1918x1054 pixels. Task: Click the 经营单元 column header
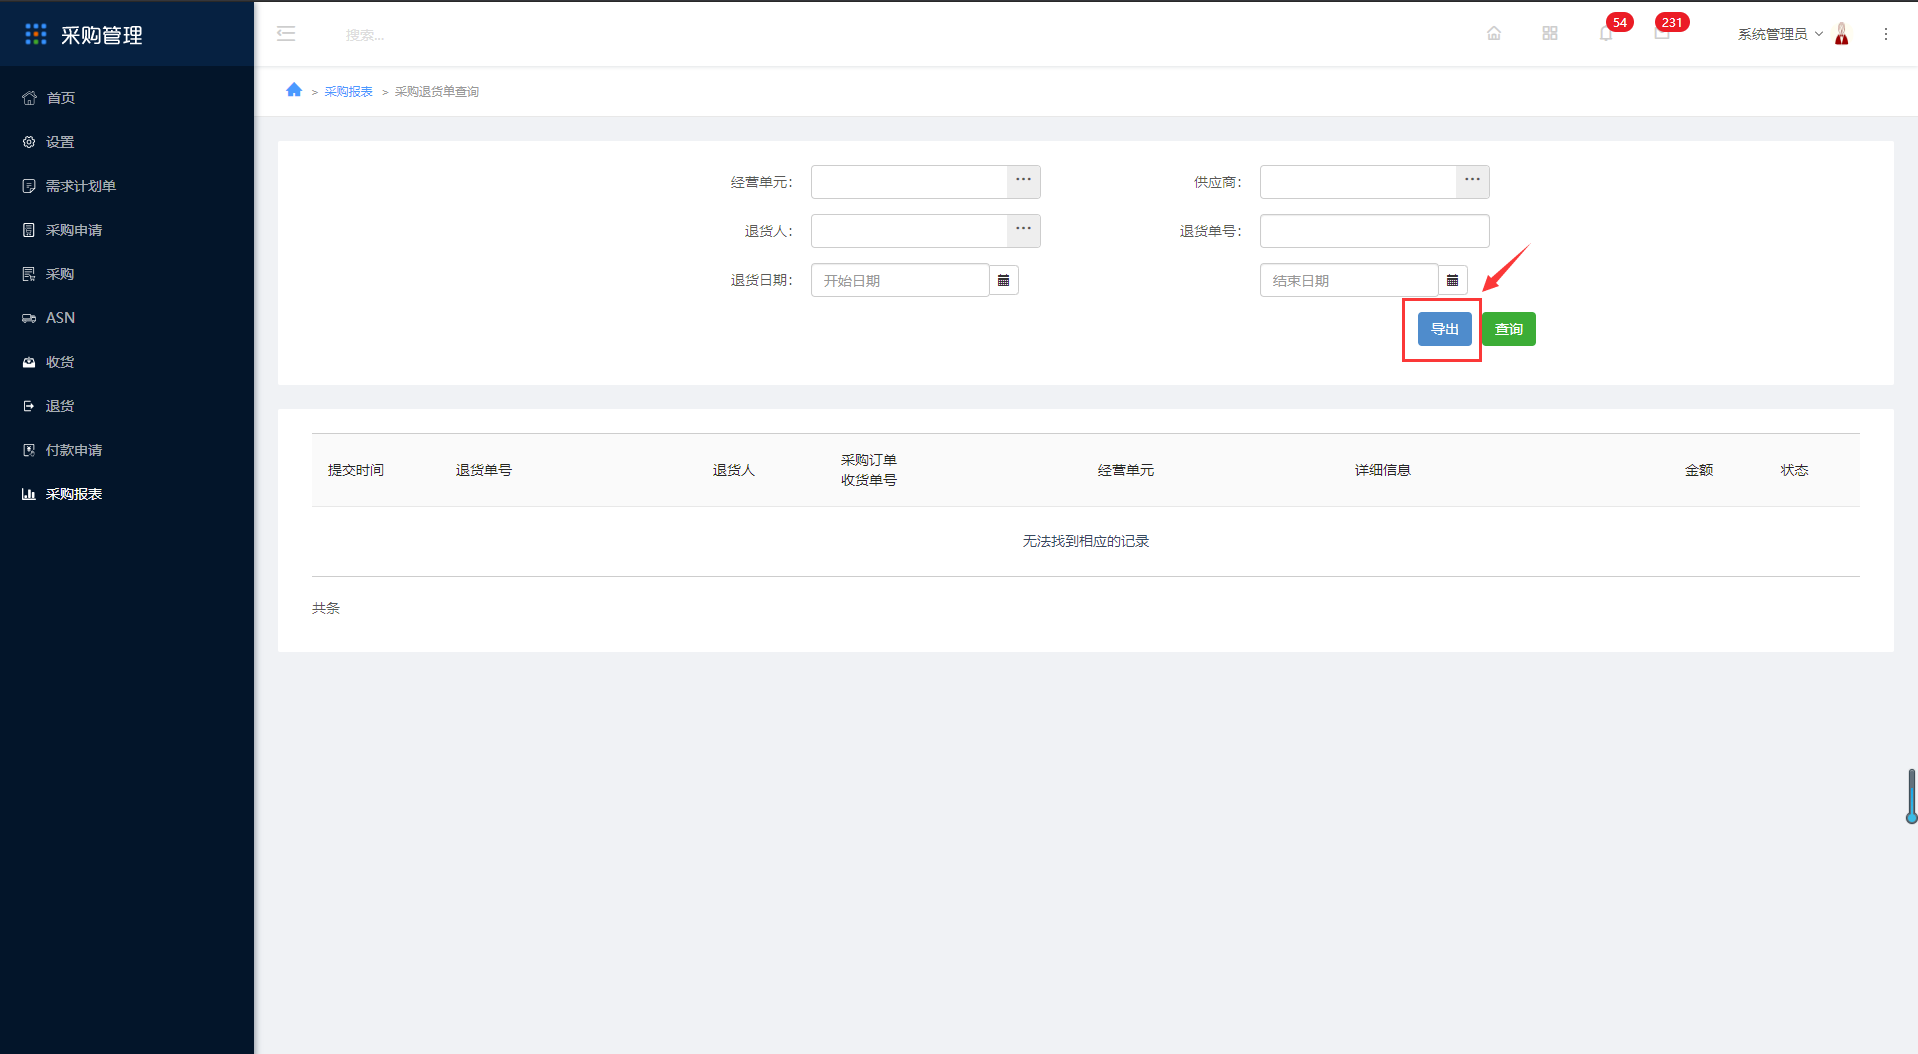pyautogui.click(x=1126, y=470)
